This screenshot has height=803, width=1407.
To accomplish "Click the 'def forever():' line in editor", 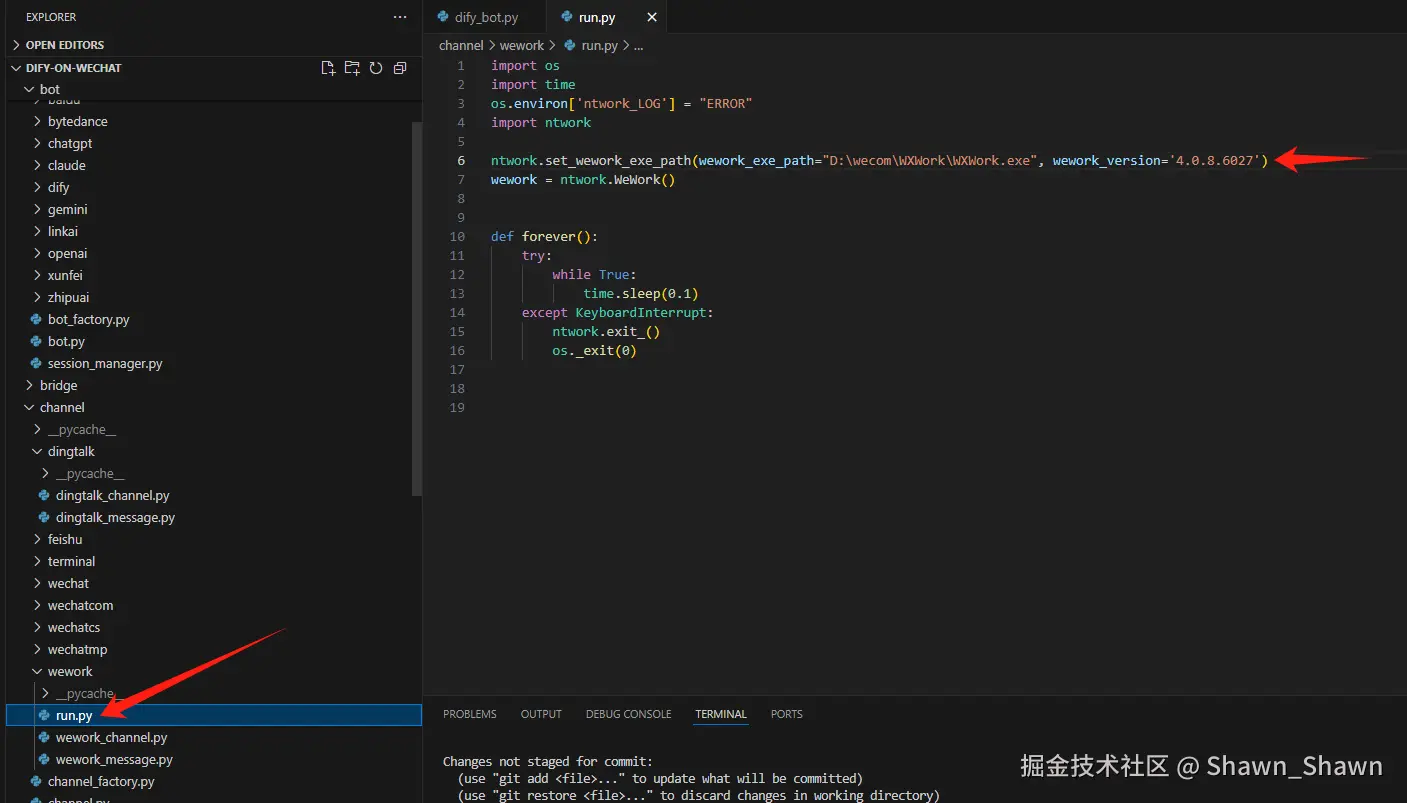I will point(544,236).
